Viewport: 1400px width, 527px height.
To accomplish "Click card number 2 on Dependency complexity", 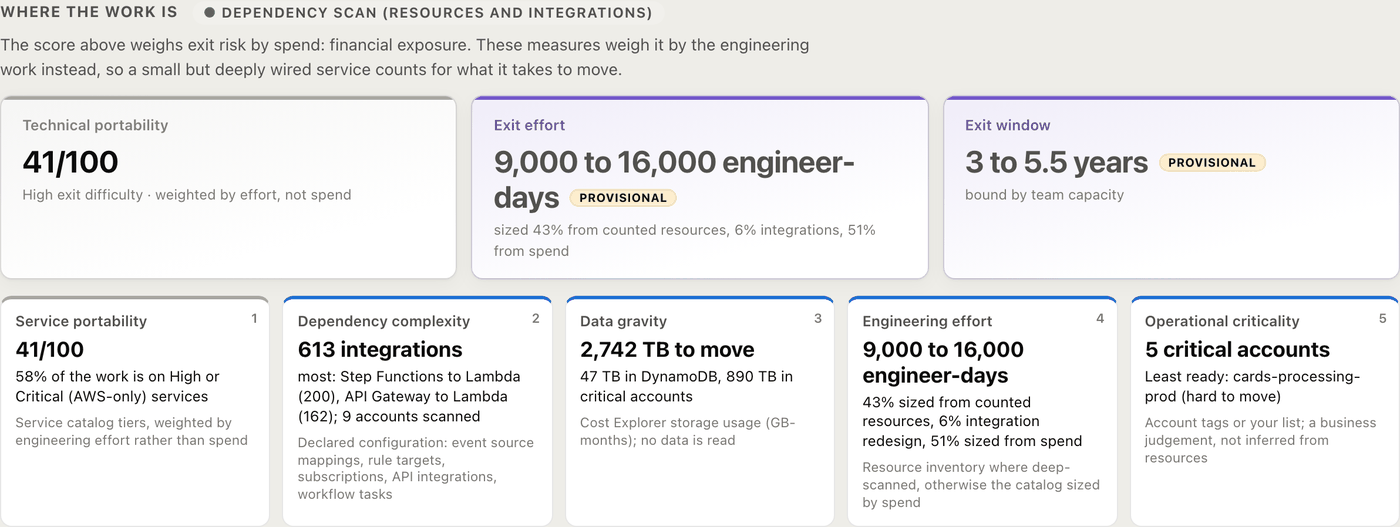I will (536, 318).
